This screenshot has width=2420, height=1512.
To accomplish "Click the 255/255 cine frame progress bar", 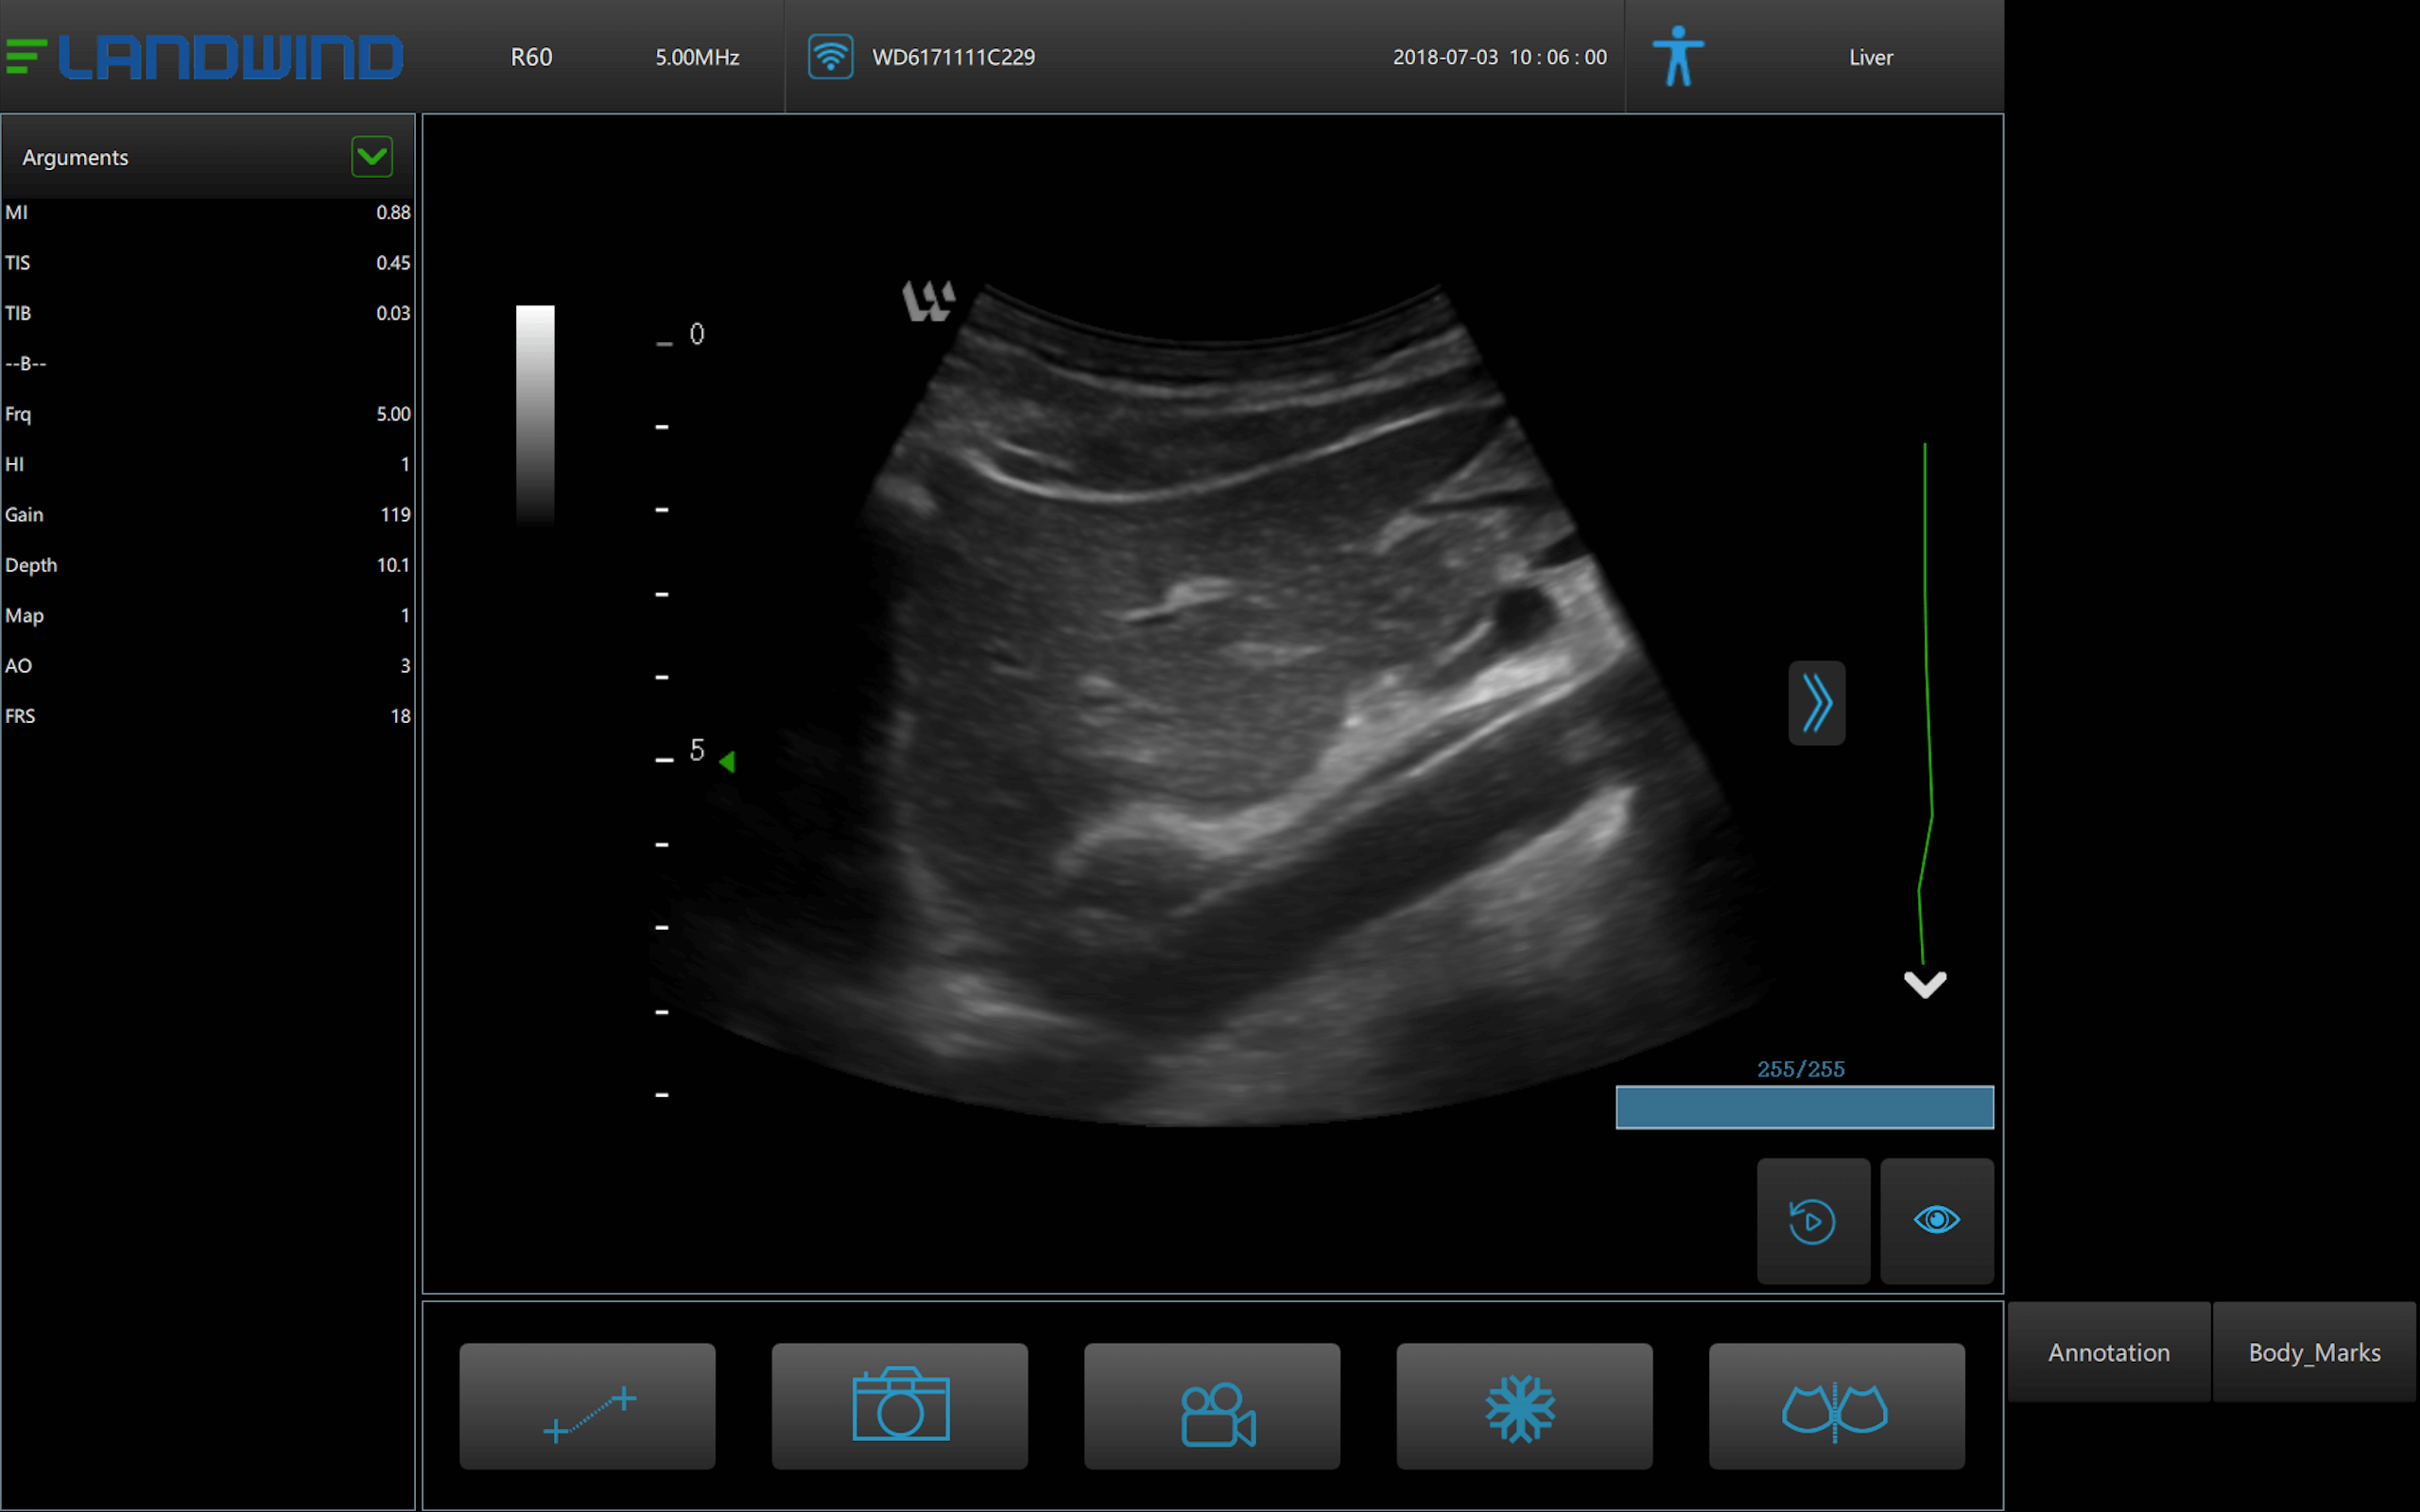I will (x=1805, y=1107).
